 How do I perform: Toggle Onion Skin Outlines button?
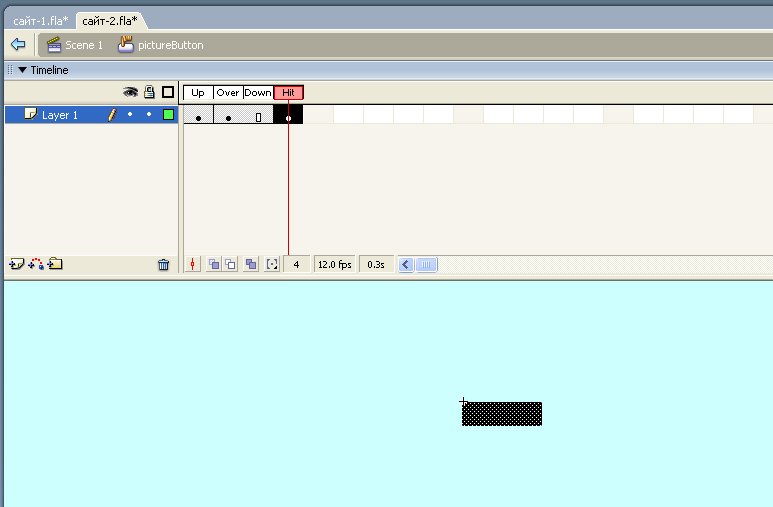pos(231,264)
